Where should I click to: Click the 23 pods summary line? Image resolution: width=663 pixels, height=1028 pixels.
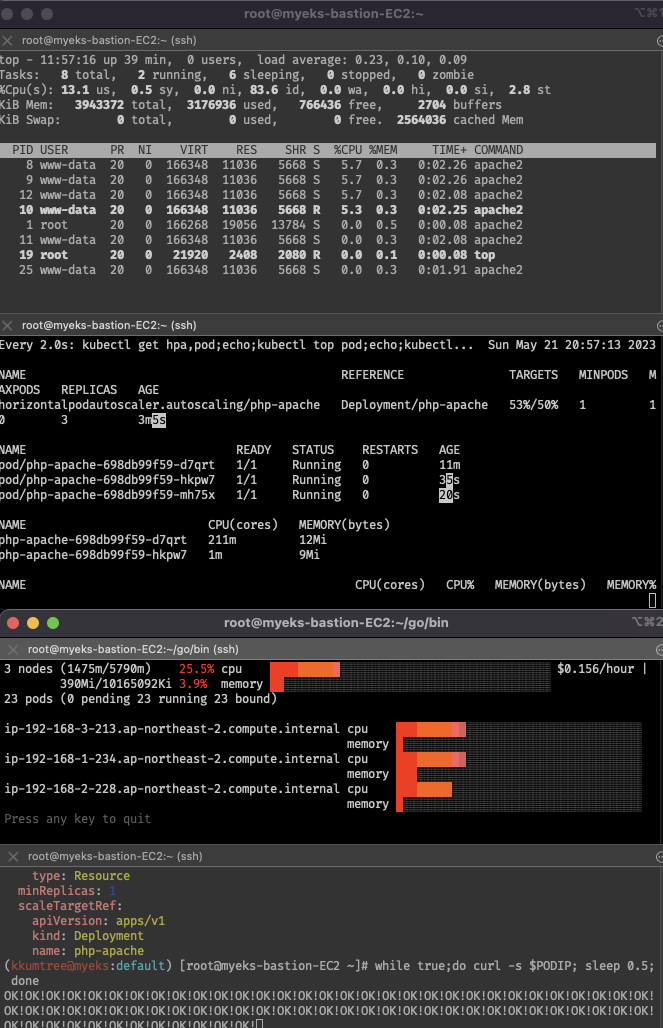140,699
